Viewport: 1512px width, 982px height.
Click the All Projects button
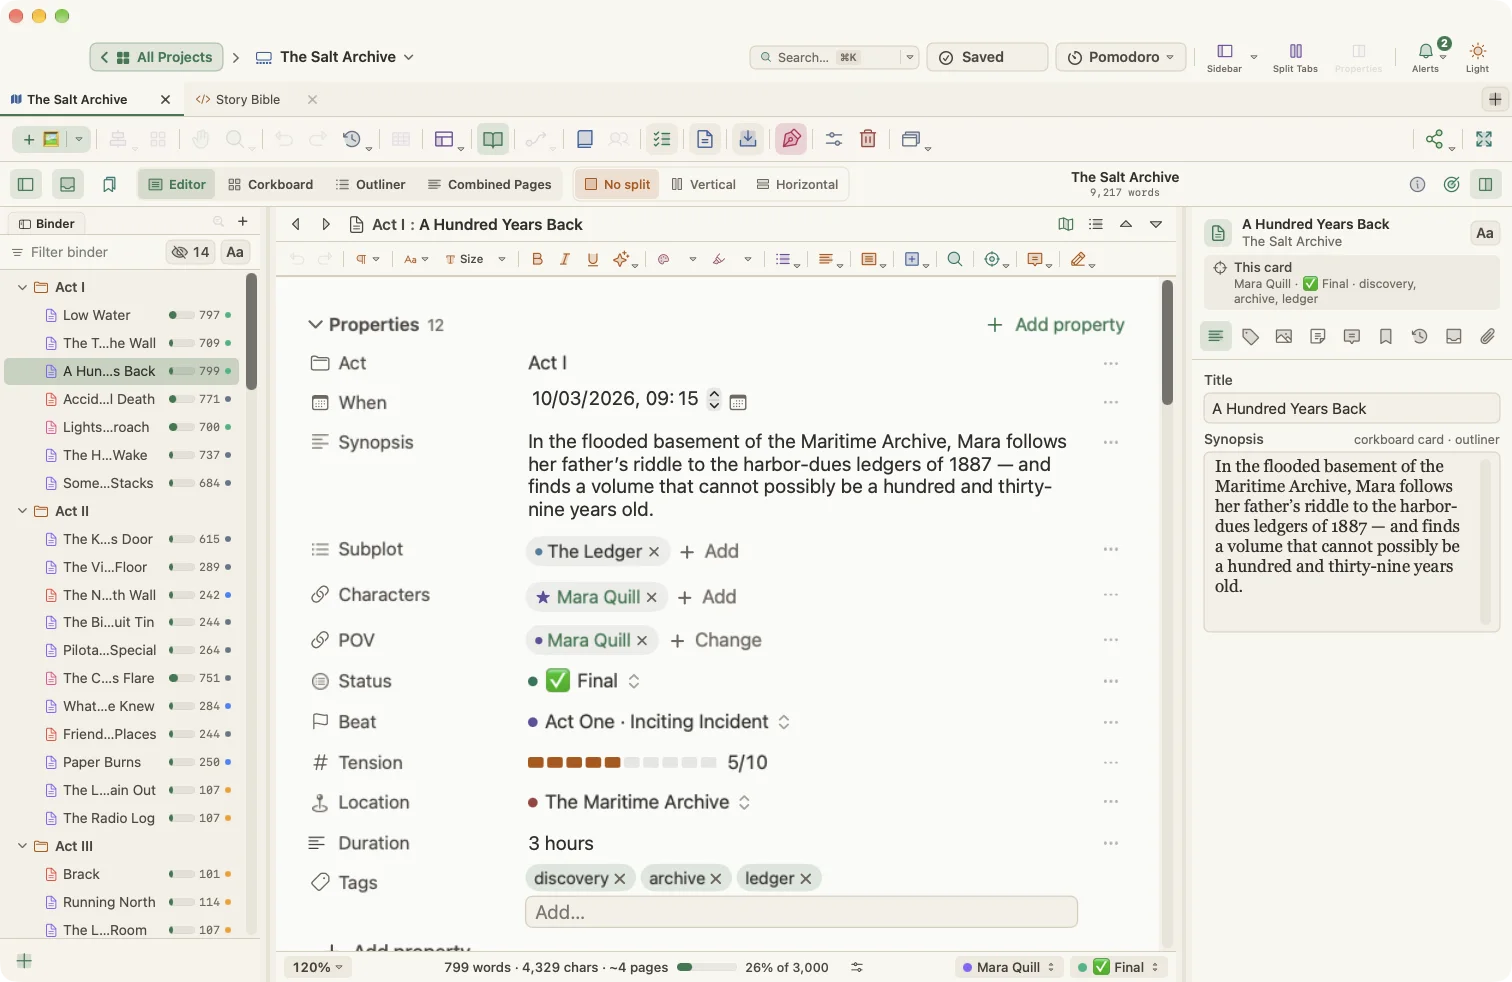coord(156,57)
